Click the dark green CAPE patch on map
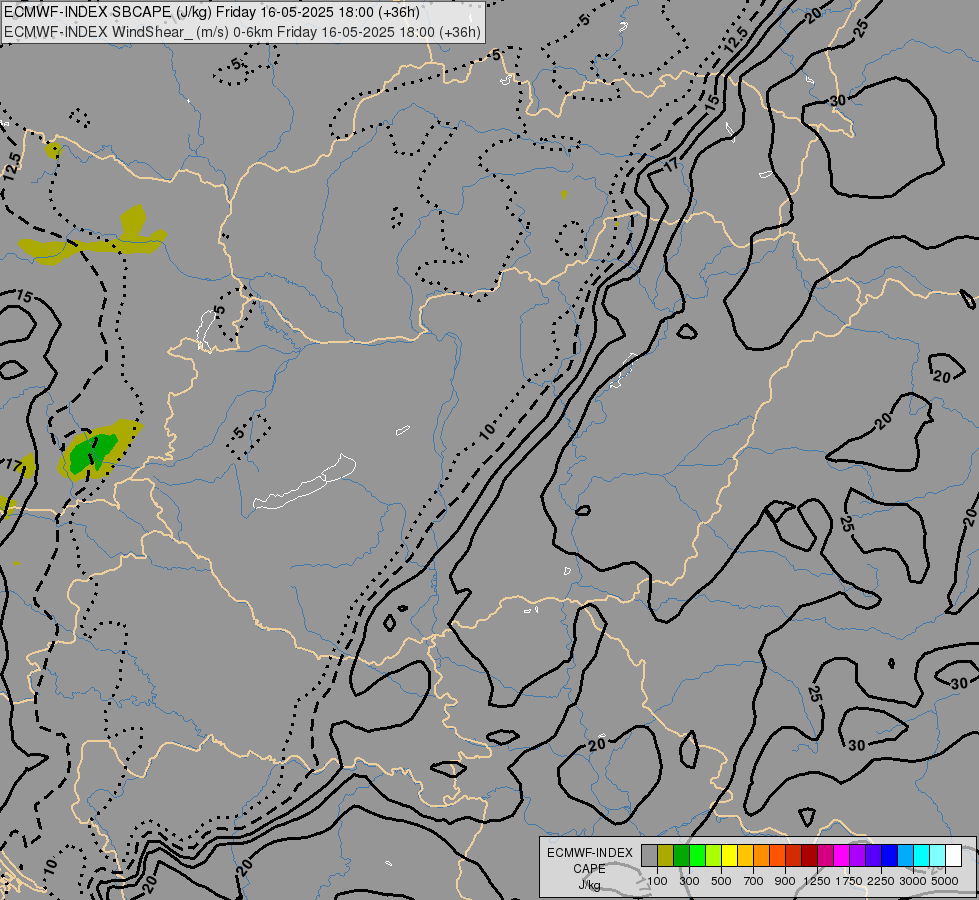This screenshot has height=900, width=979. click(92, 452)
